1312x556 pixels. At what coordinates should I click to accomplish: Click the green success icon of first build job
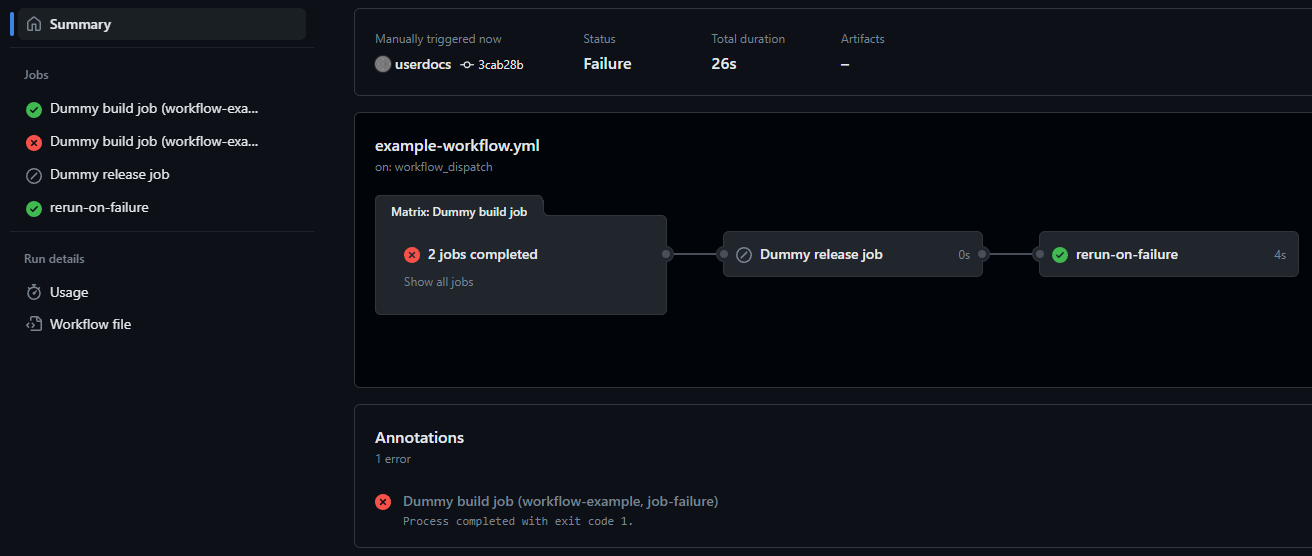point(34,109)
